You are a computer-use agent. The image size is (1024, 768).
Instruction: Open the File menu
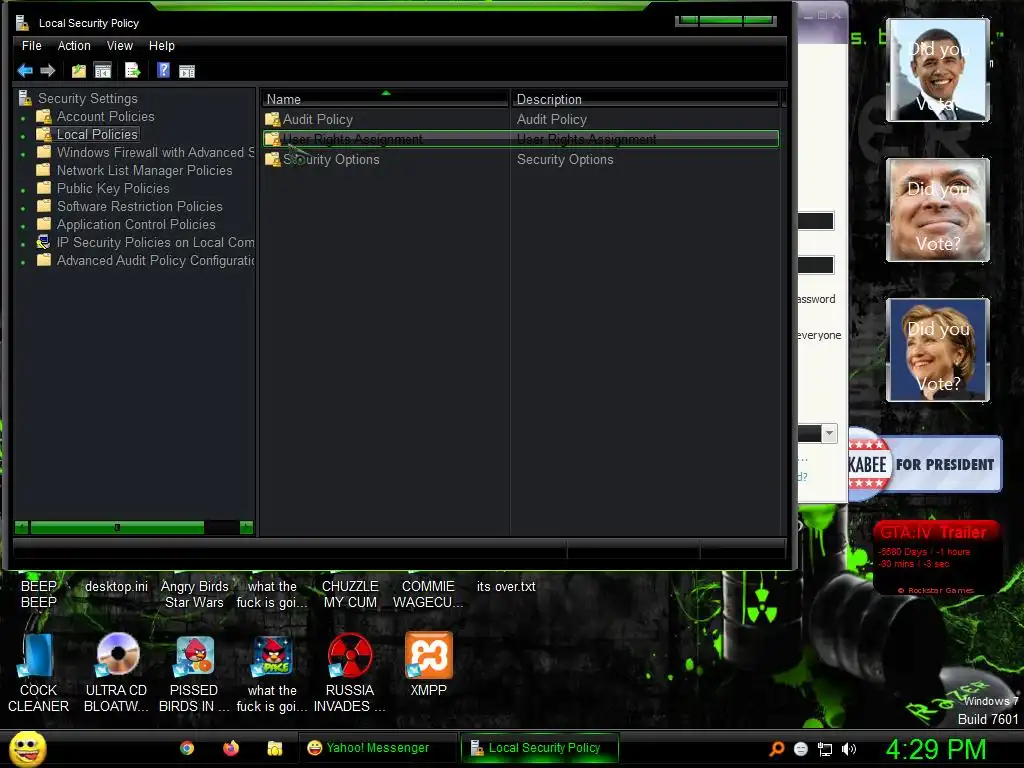point(31,46)
